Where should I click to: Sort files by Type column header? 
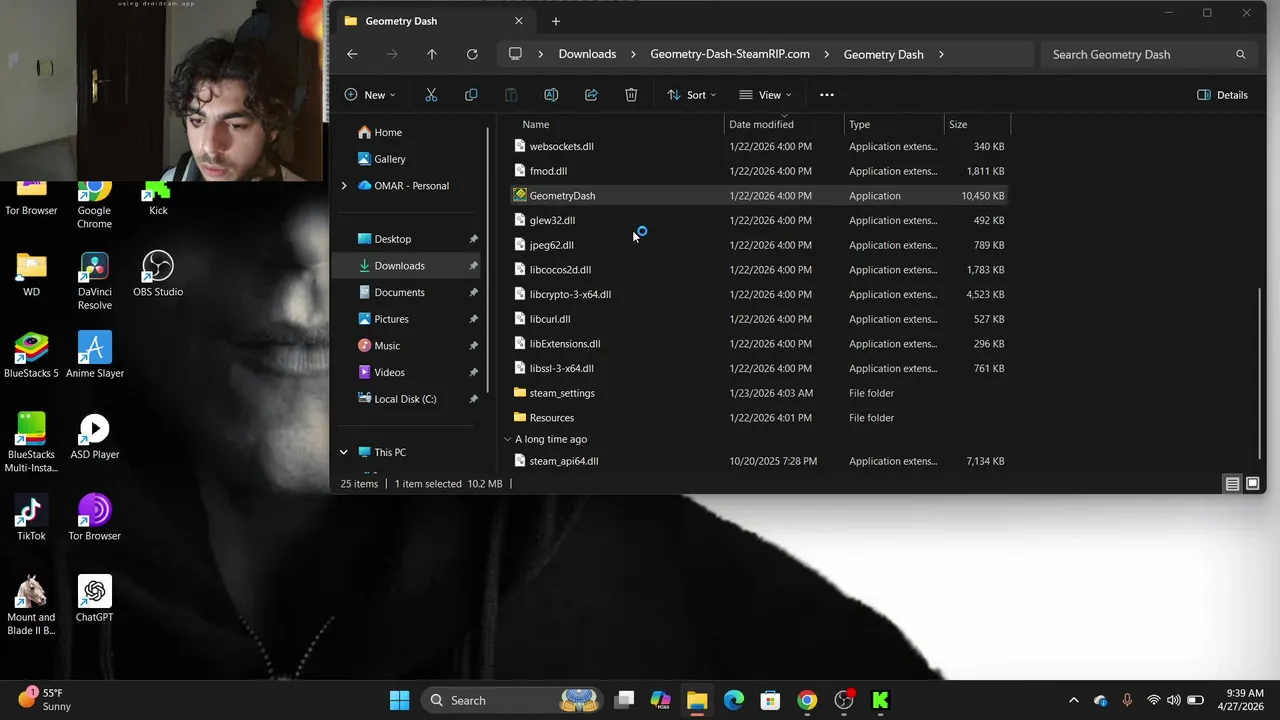(x=894, y=124)
